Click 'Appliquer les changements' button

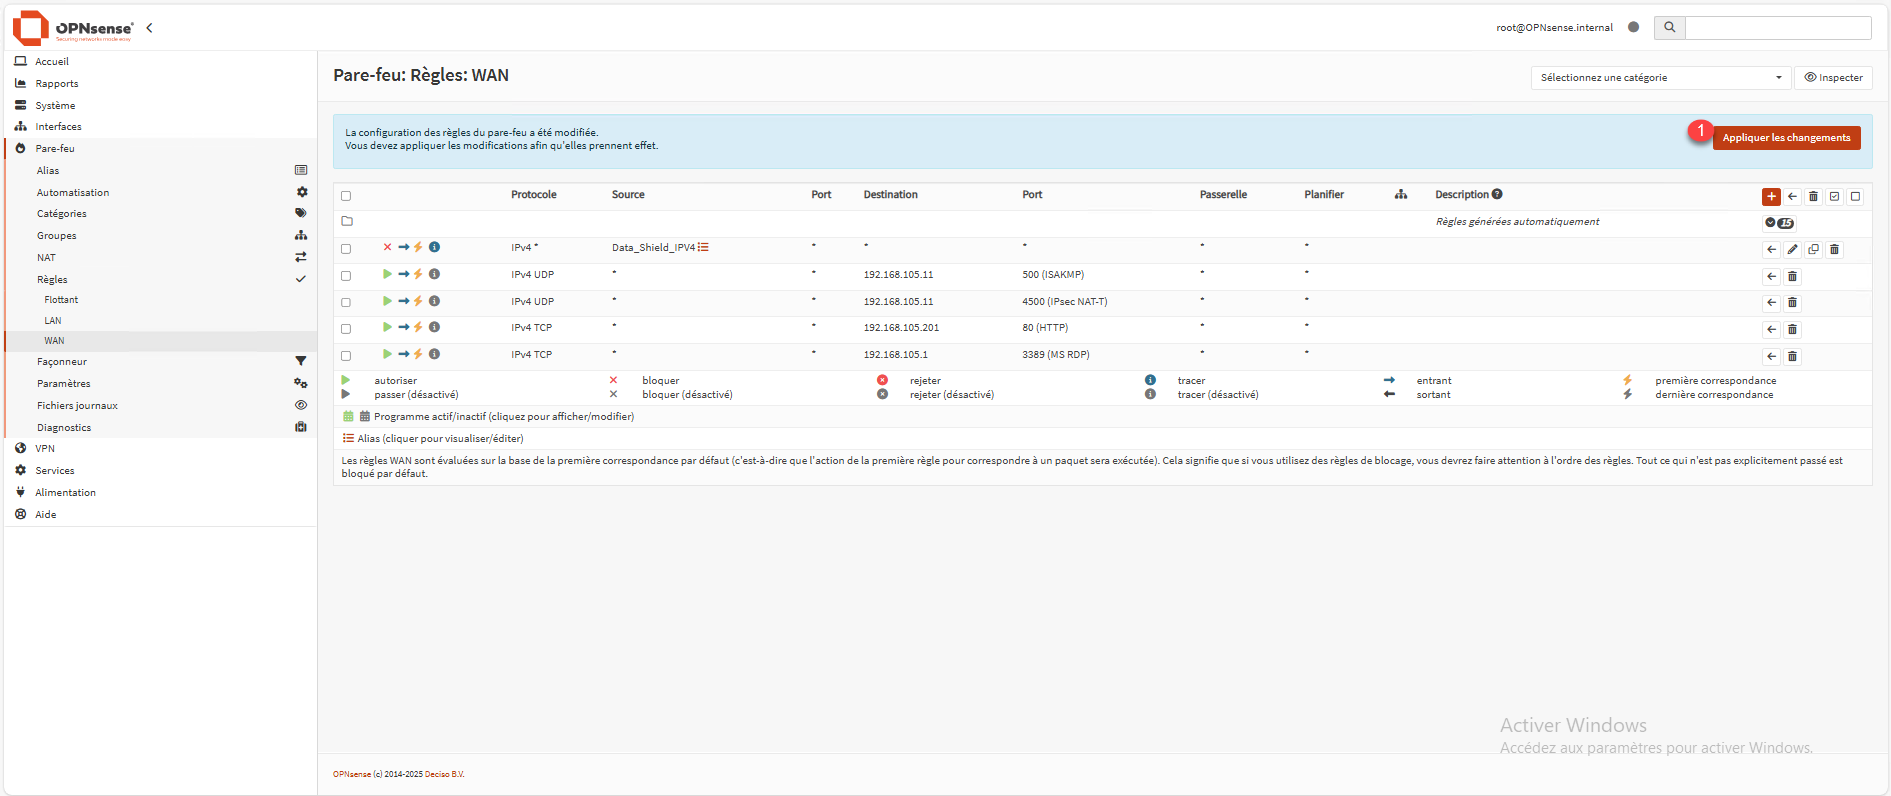[1785, 138]
